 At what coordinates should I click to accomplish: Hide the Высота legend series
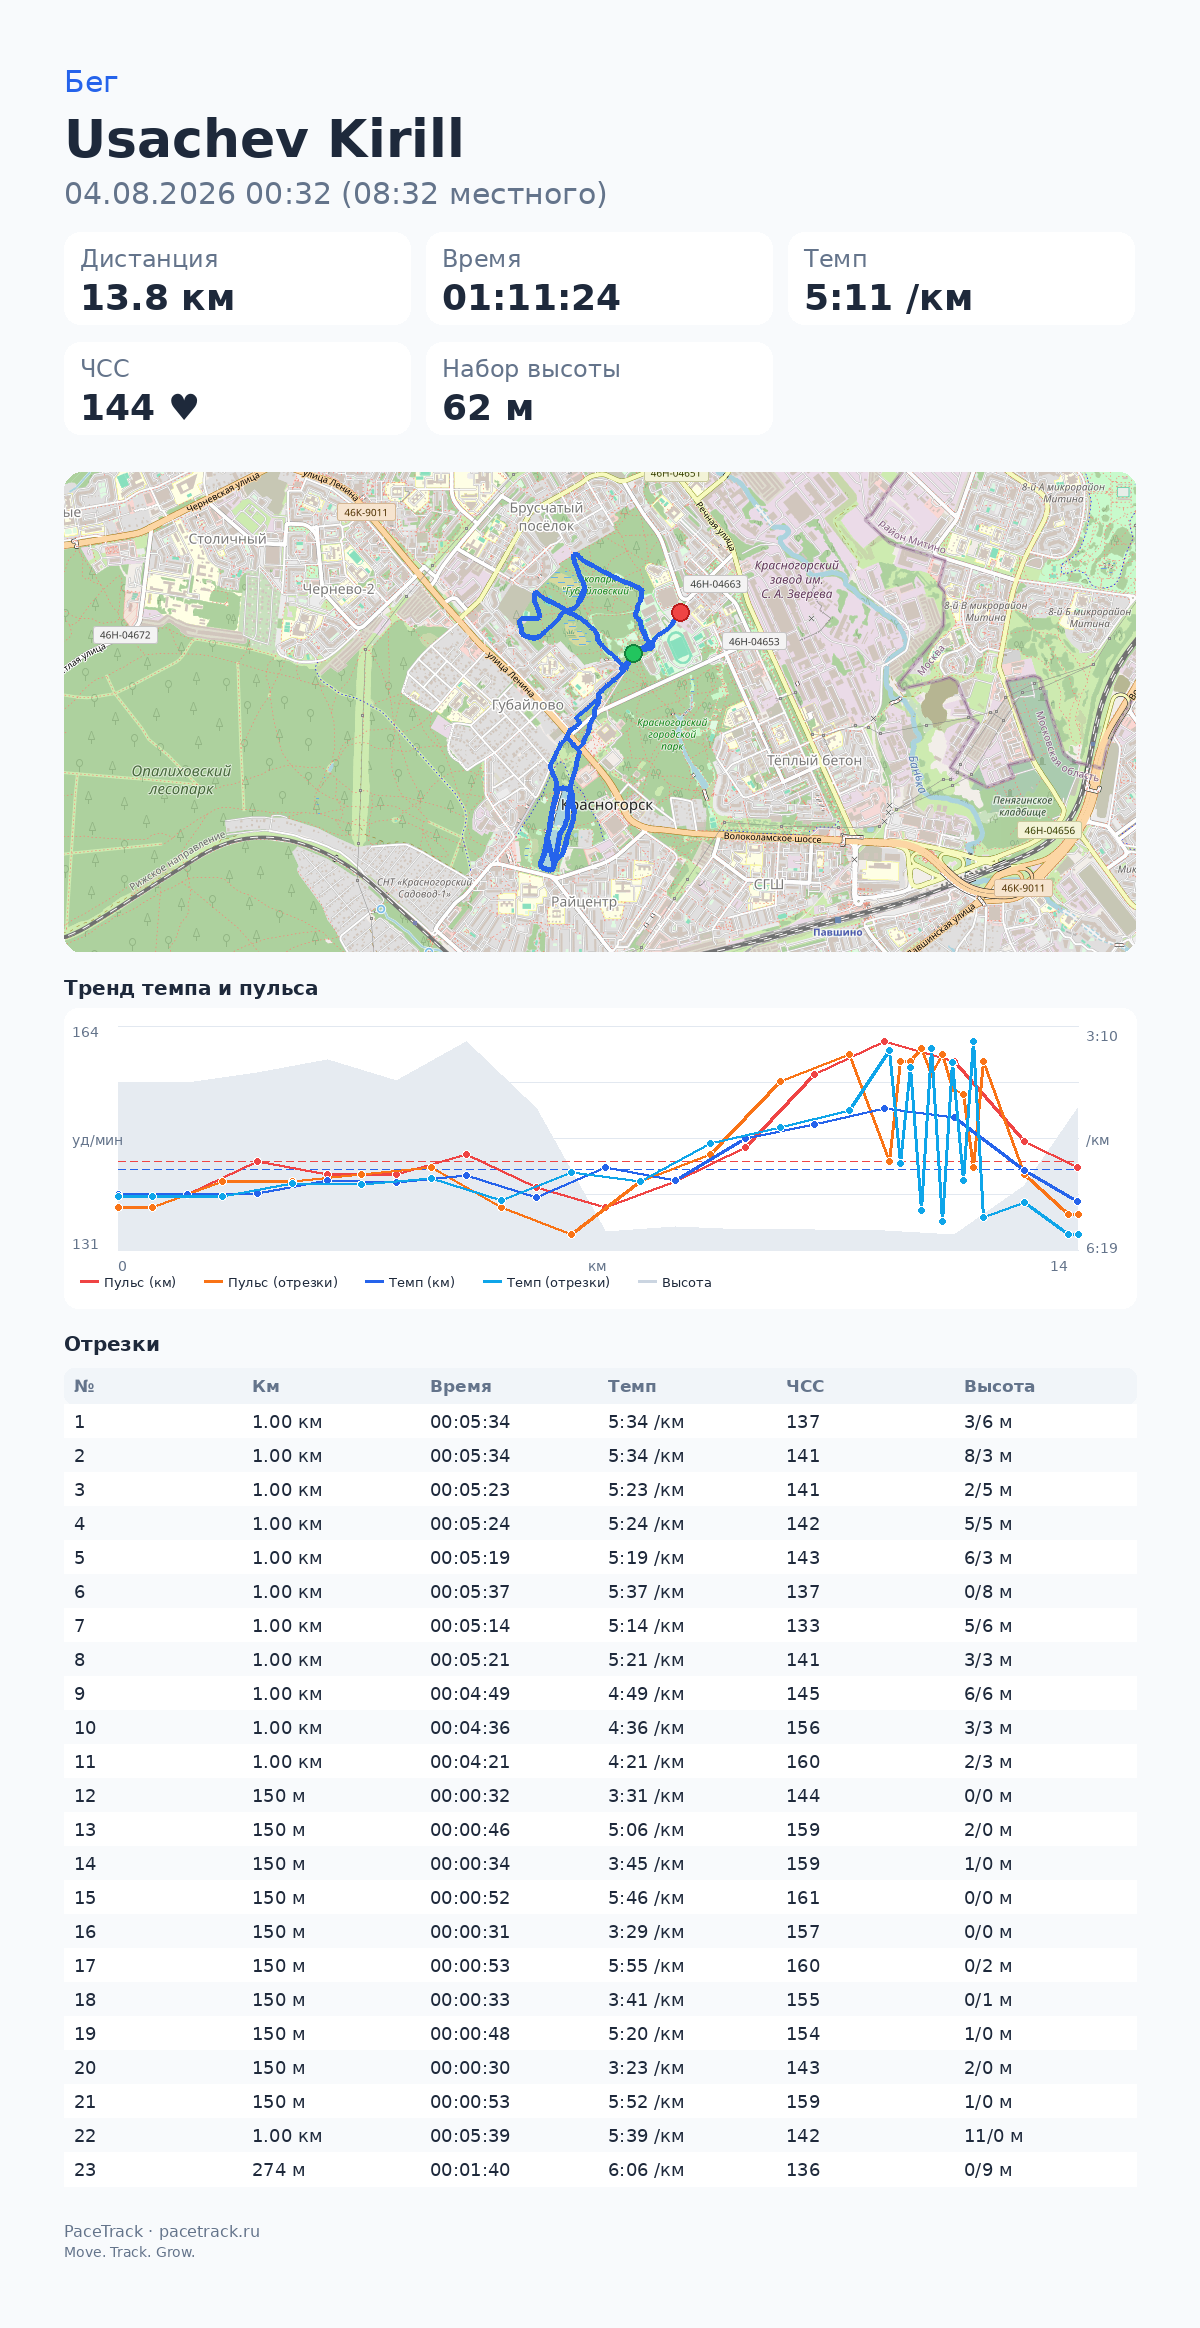675,1282
